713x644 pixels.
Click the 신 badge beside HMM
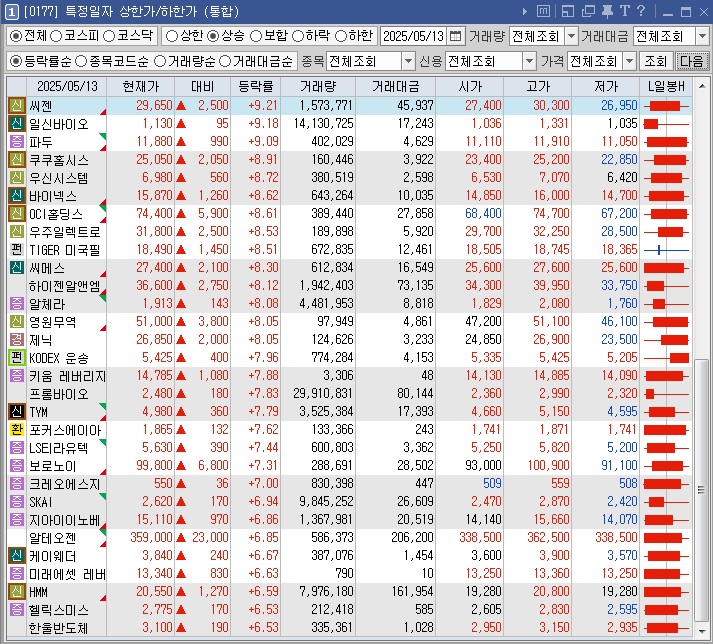pyautogui.click(x=16, y=592)
